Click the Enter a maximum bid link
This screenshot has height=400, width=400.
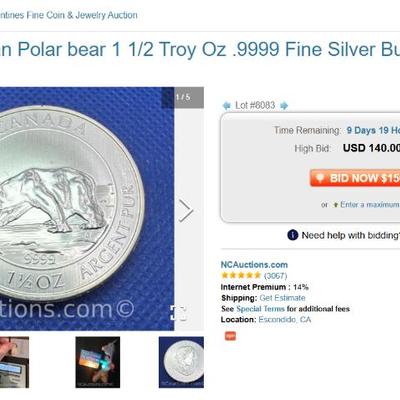370,205
